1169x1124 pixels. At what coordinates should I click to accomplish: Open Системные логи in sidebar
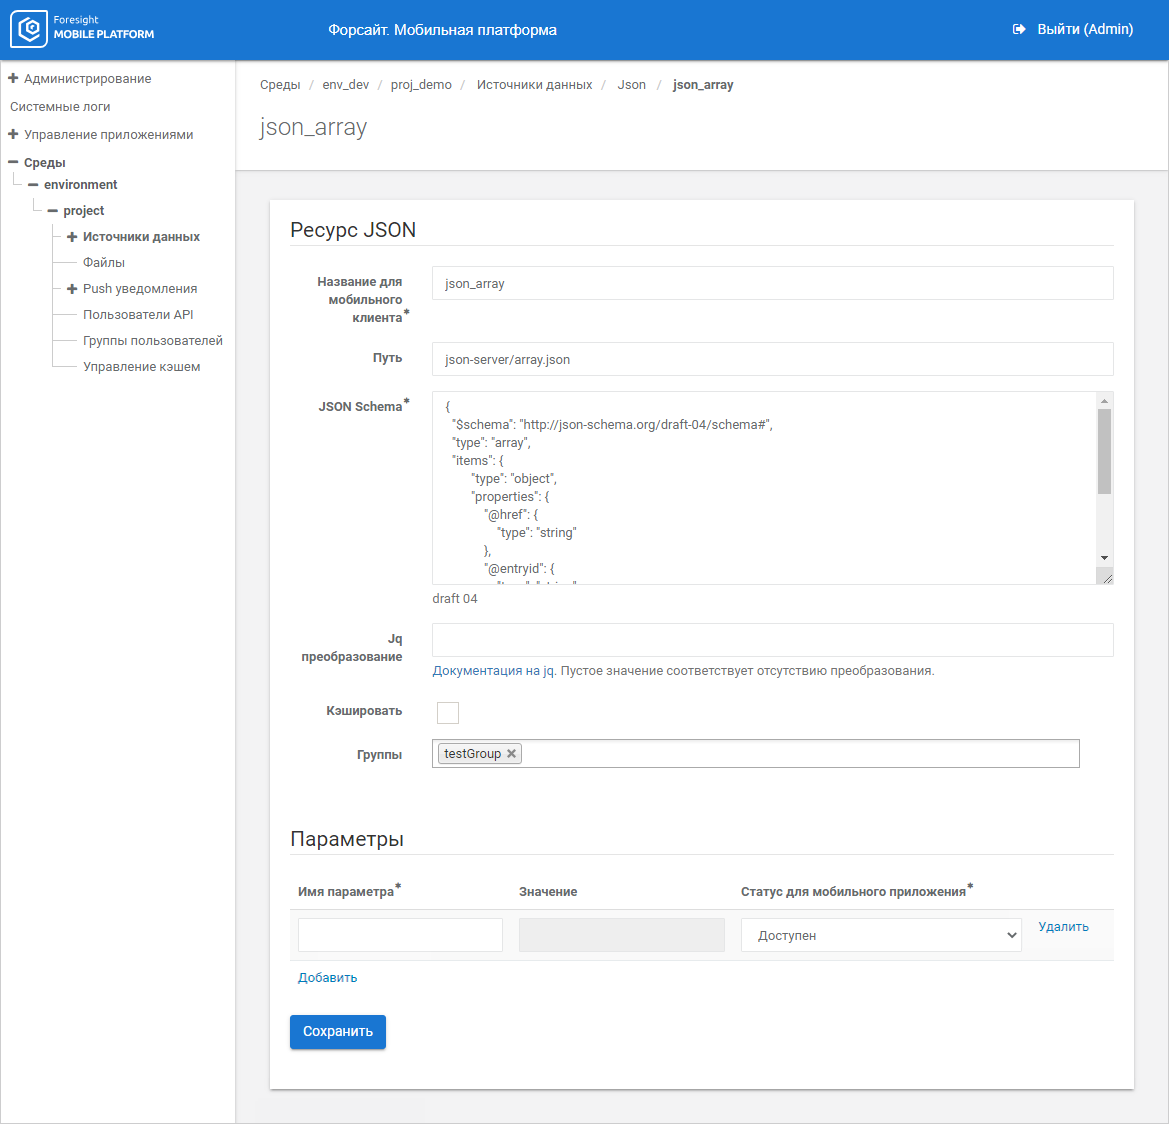pos(60,106)
